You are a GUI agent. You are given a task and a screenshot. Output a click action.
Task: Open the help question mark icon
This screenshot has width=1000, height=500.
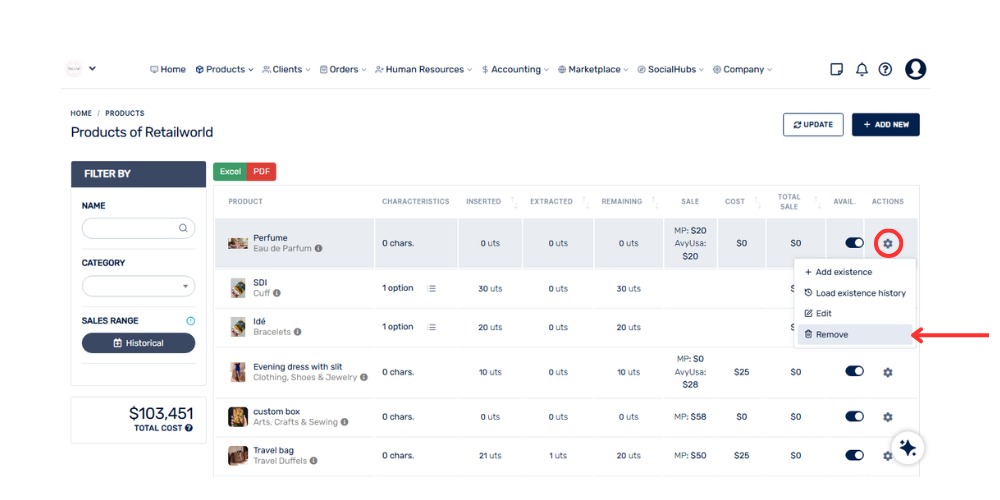click(885, 69)
